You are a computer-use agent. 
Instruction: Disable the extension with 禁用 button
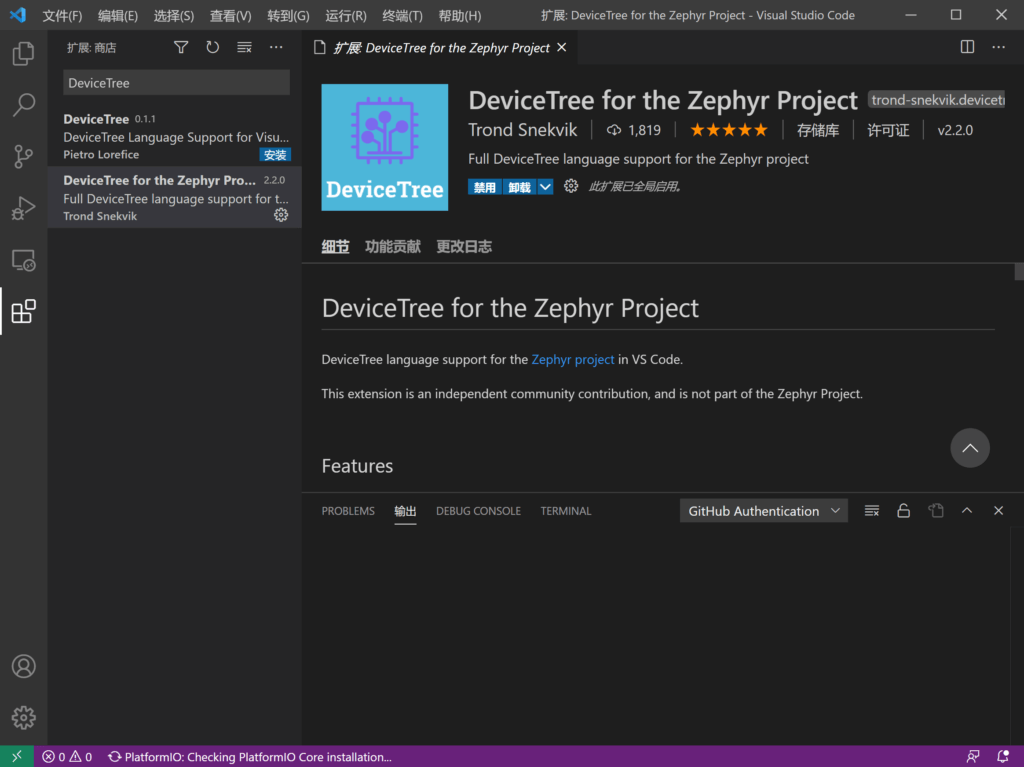(485, 187)
